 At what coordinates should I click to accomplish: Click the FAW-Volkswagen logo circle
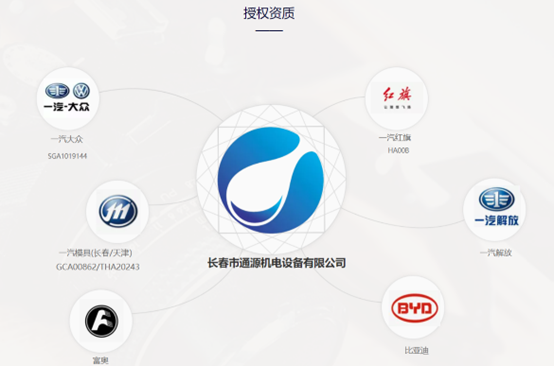click(68, 99)
